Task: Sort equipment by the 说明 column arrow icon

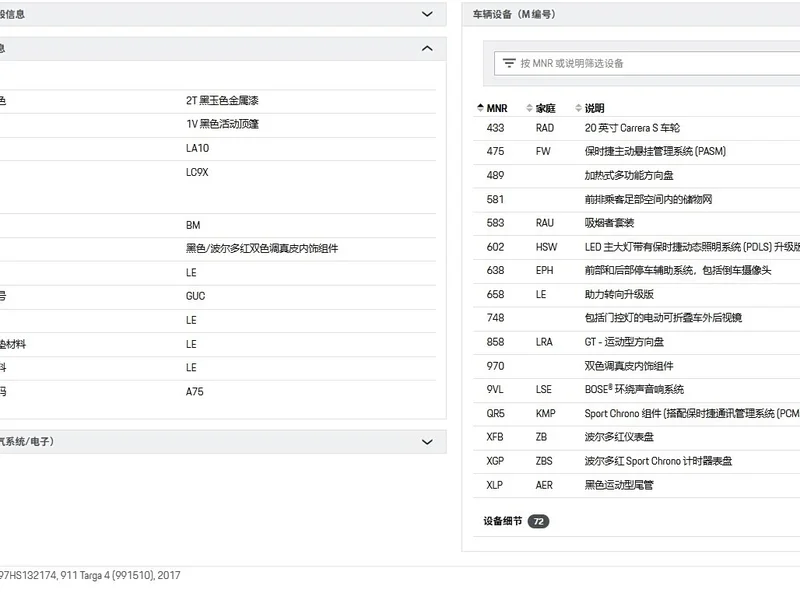Action: [x=578, y=108]
